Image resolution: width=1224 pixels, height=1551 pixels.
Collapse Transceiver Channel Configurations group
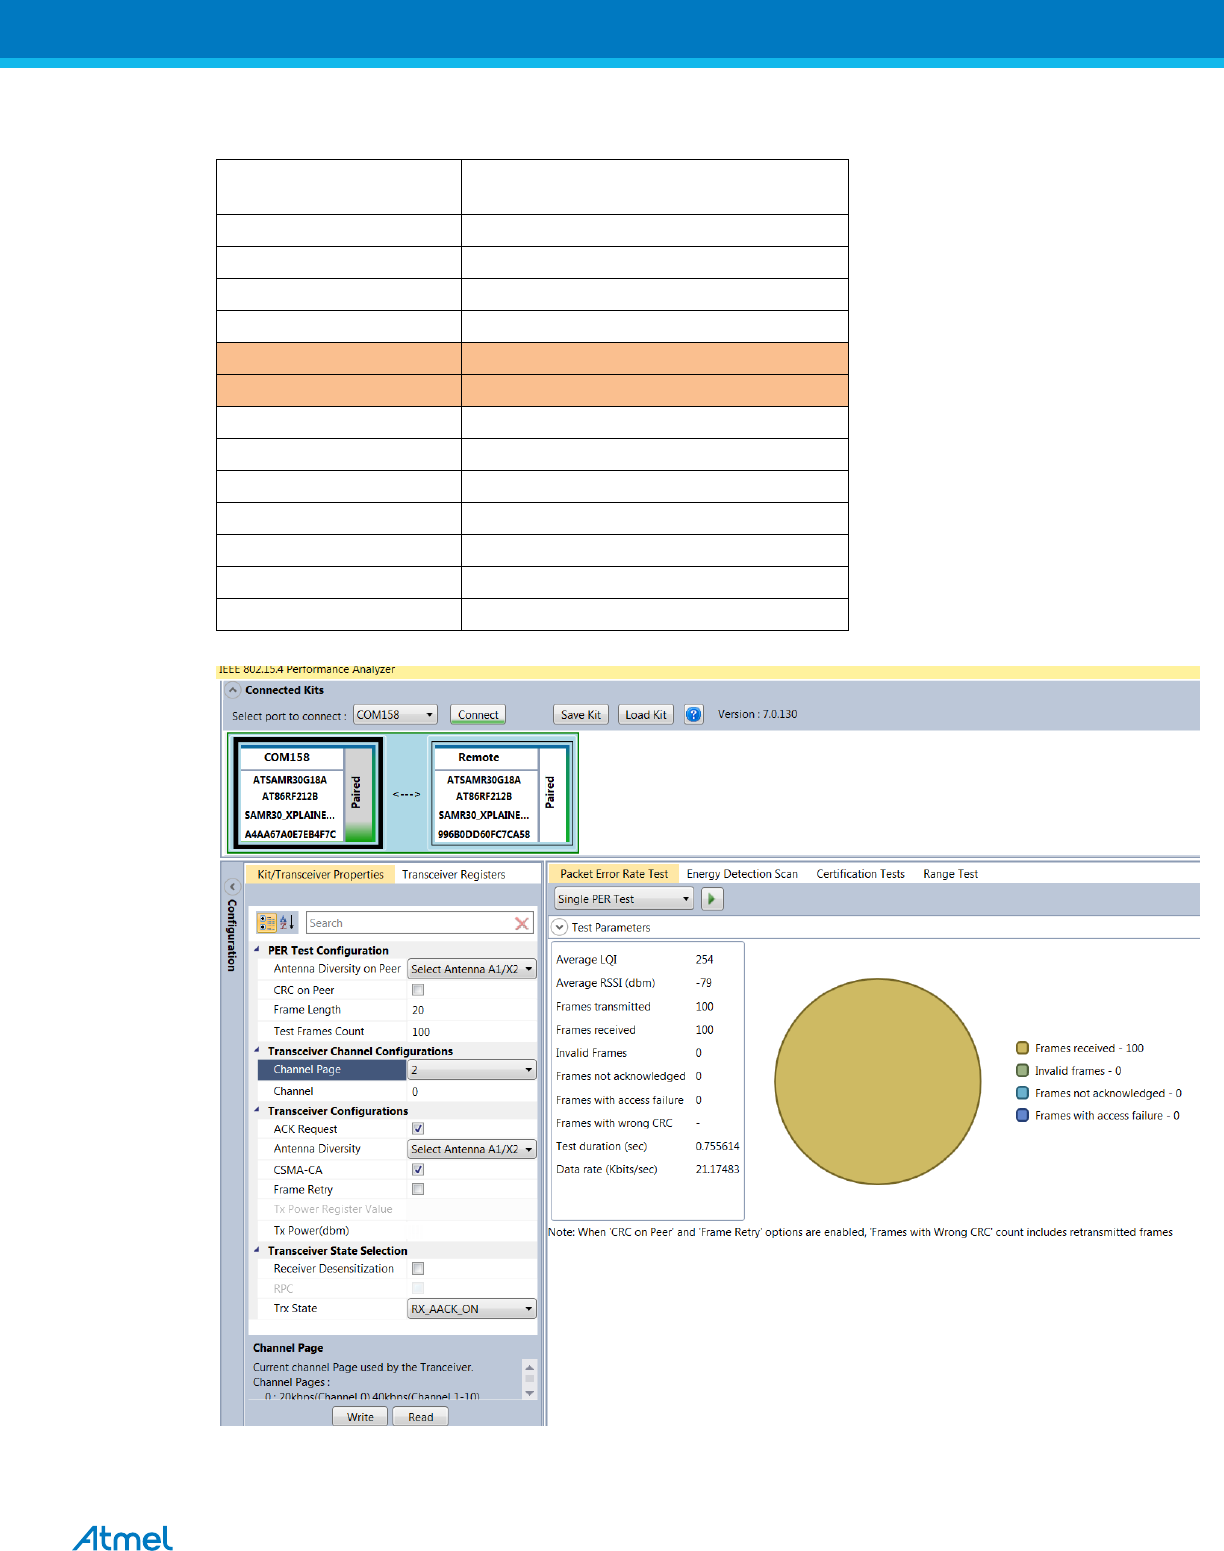pyautogui.click(x=257, y=1051)
